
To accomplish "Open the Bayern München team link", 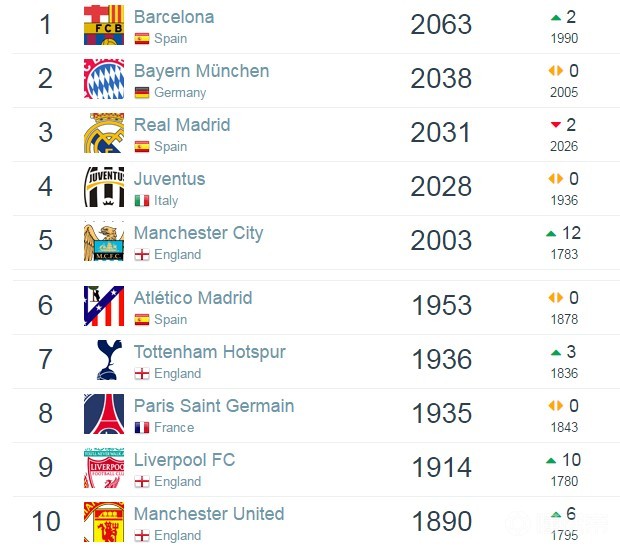I will click(x=201, y=71).
